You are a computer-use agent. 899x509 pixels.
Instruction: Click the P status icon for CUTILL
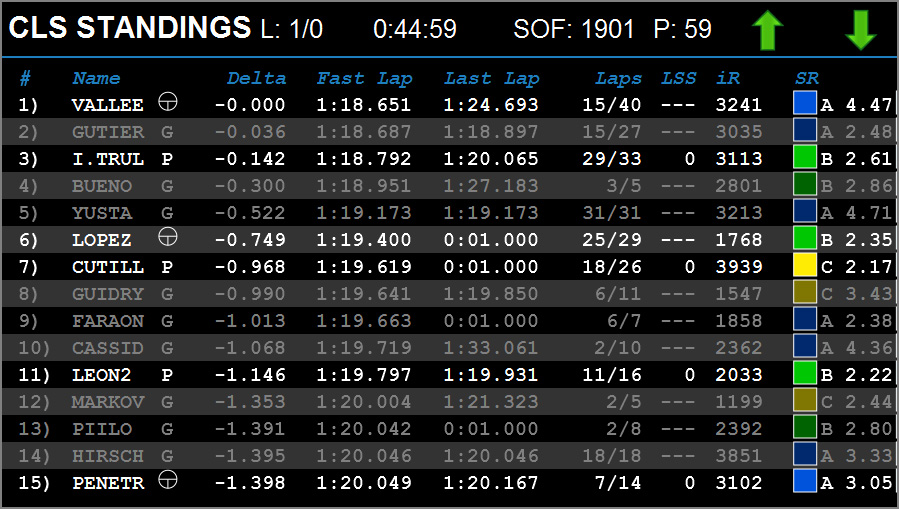point(167,267)
